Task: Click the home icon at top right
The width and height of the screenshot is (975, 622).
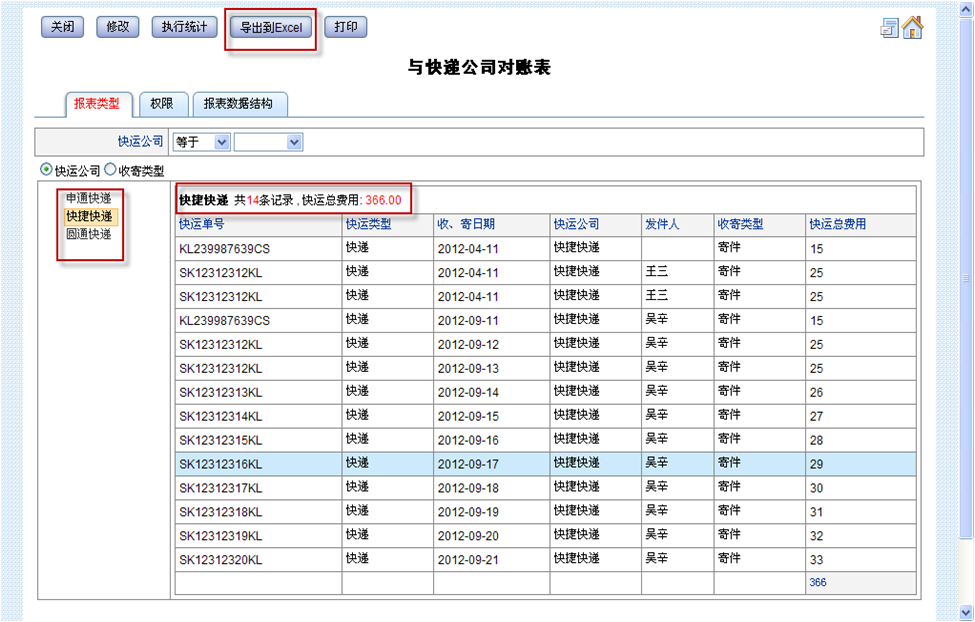Action: (x=913, y=27)
